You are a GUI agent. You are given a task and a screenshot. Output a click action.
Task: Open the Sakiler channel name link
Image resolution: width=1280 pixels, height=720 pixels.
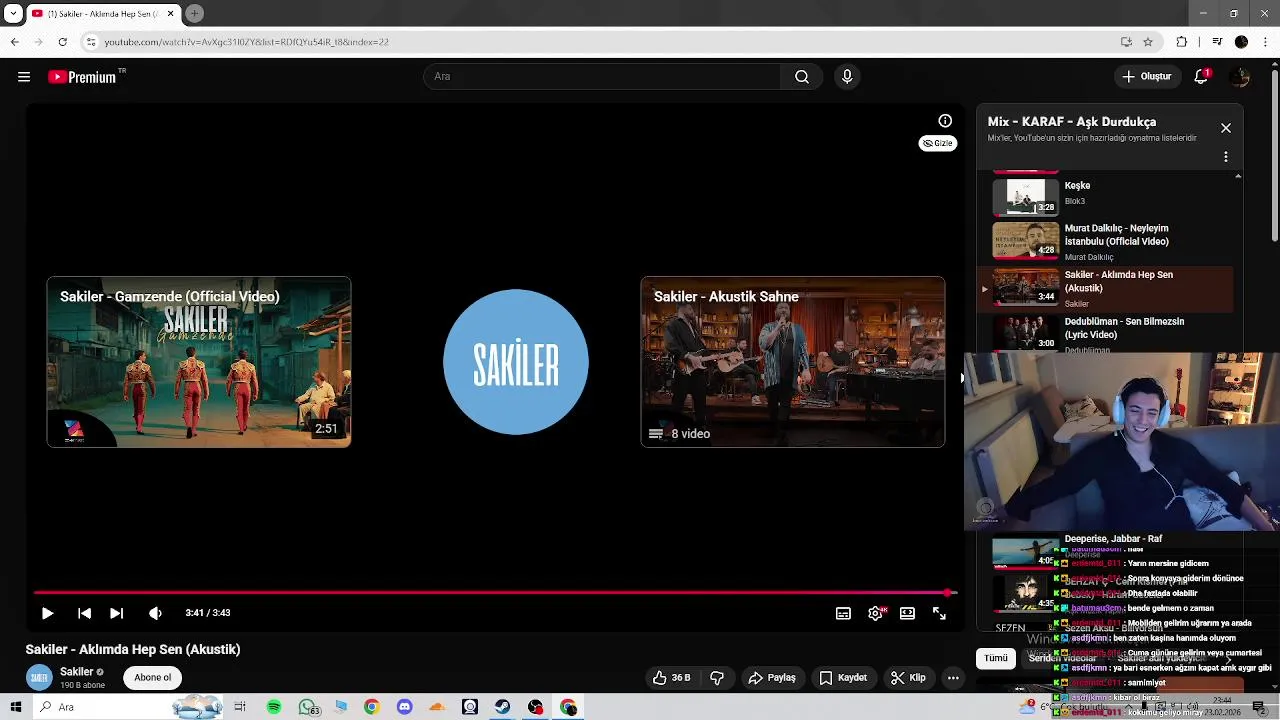tap(76, 672)
